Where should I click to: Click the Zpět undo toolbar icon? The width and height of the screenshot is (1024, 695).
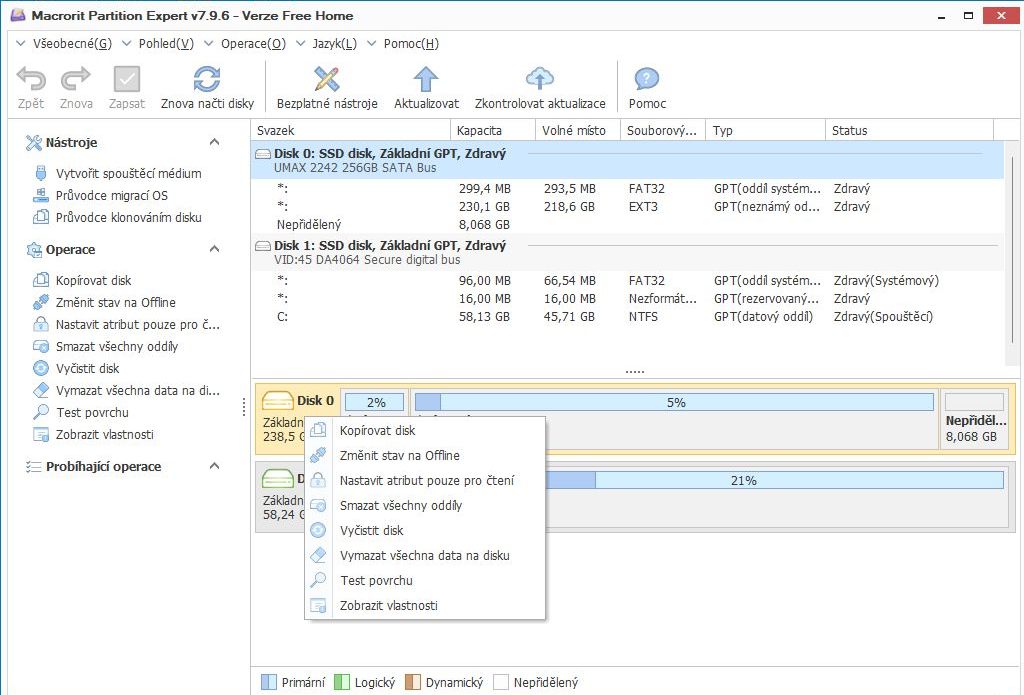pyautogui.click(x=31, y=81)
